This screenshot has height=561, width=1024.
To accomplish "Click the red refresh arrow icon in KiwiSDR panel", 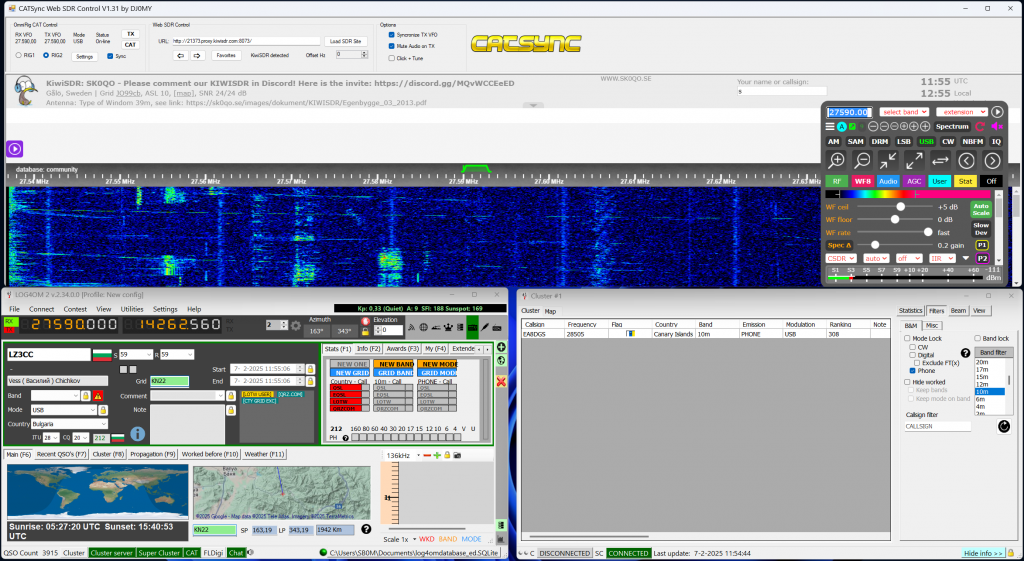I will (x=980, y=127).
